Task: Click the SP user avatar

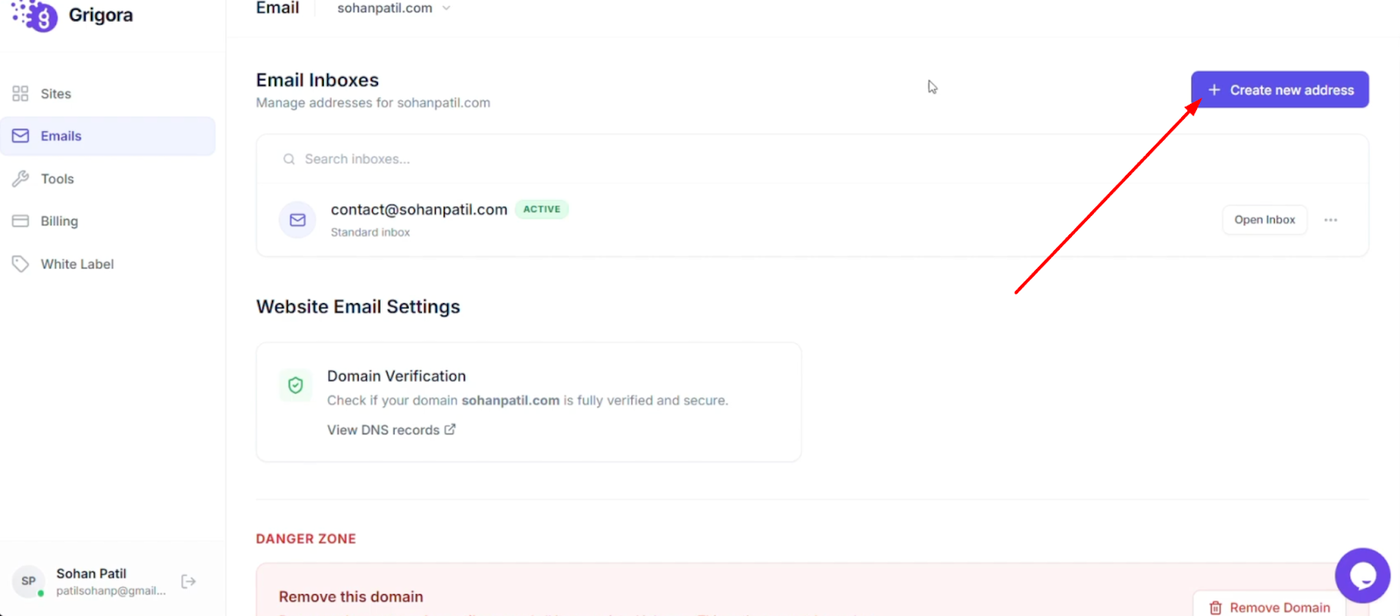Action: (28, 581)
